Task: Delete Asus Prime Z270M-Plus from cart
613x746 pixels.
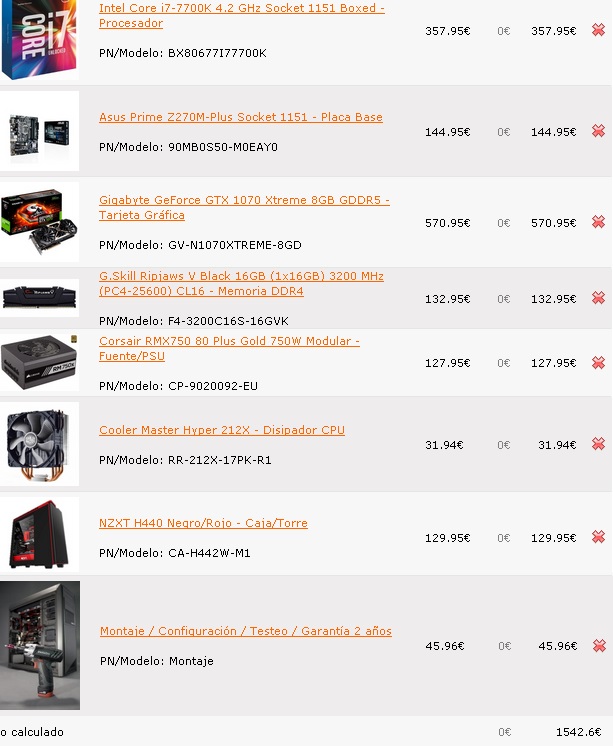Action: click(598, 131)
